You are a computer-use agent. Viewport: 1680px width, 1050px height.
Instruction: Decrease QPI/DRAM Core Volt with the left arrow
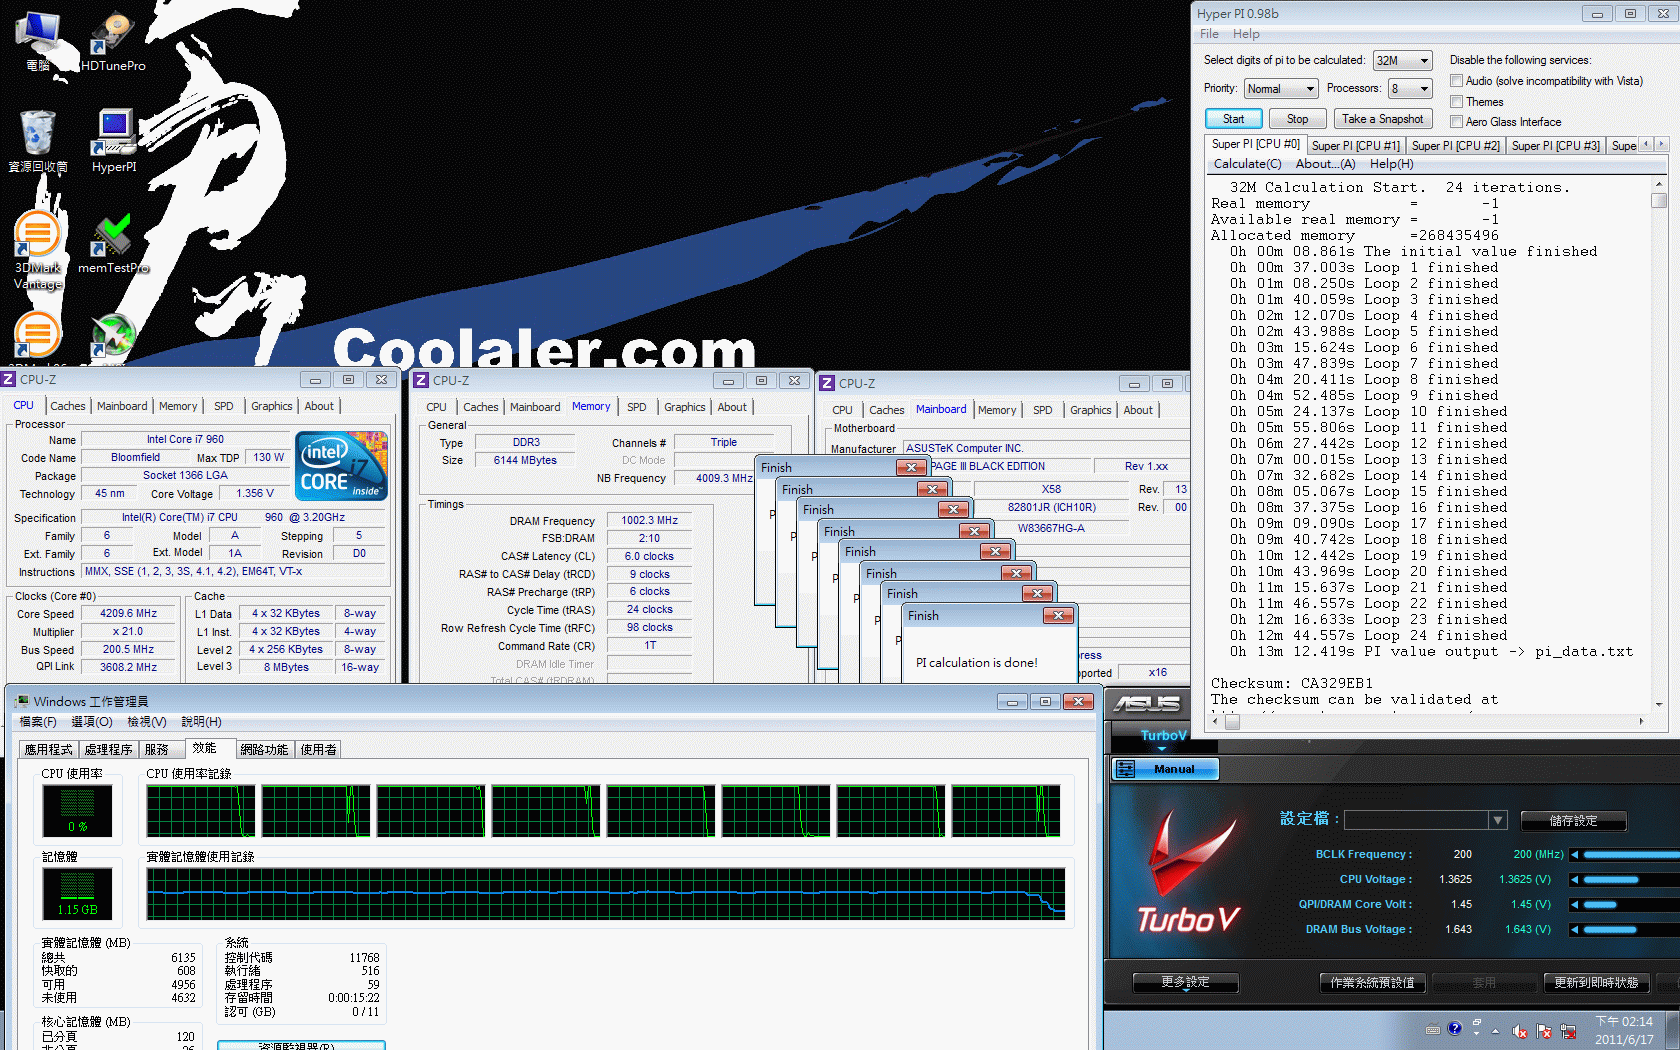tap(1574, 905)
